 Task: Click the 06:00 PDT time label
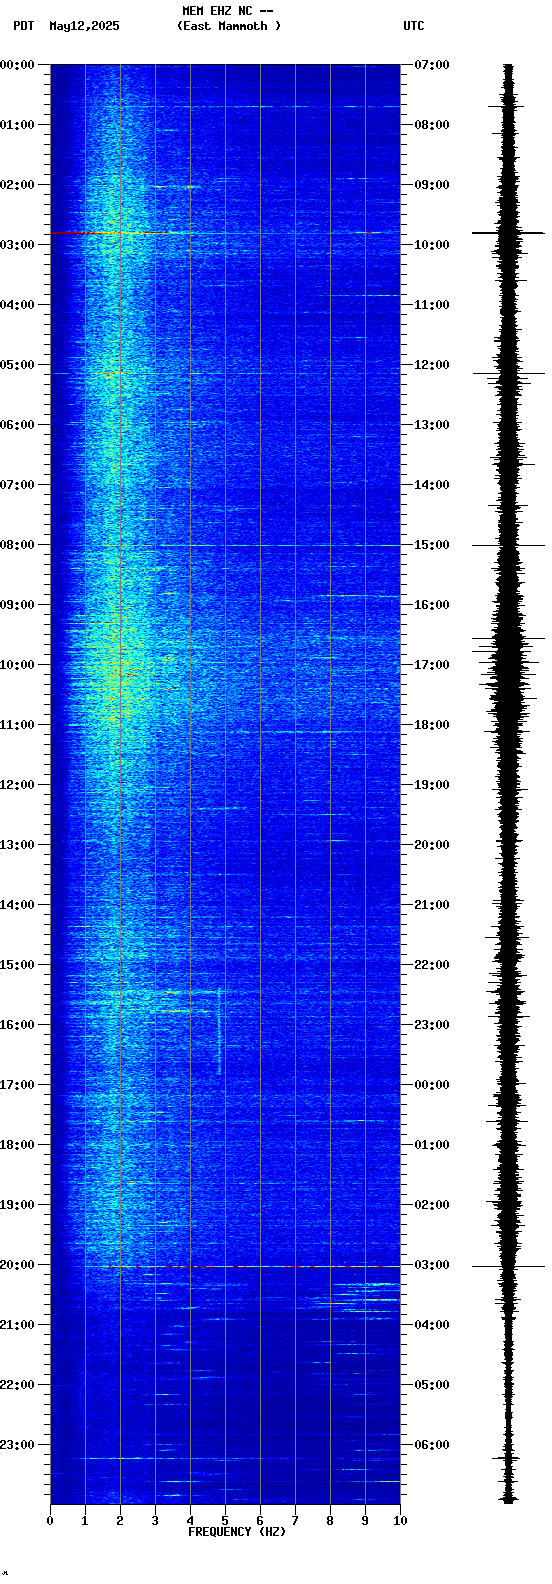point(17,425)
